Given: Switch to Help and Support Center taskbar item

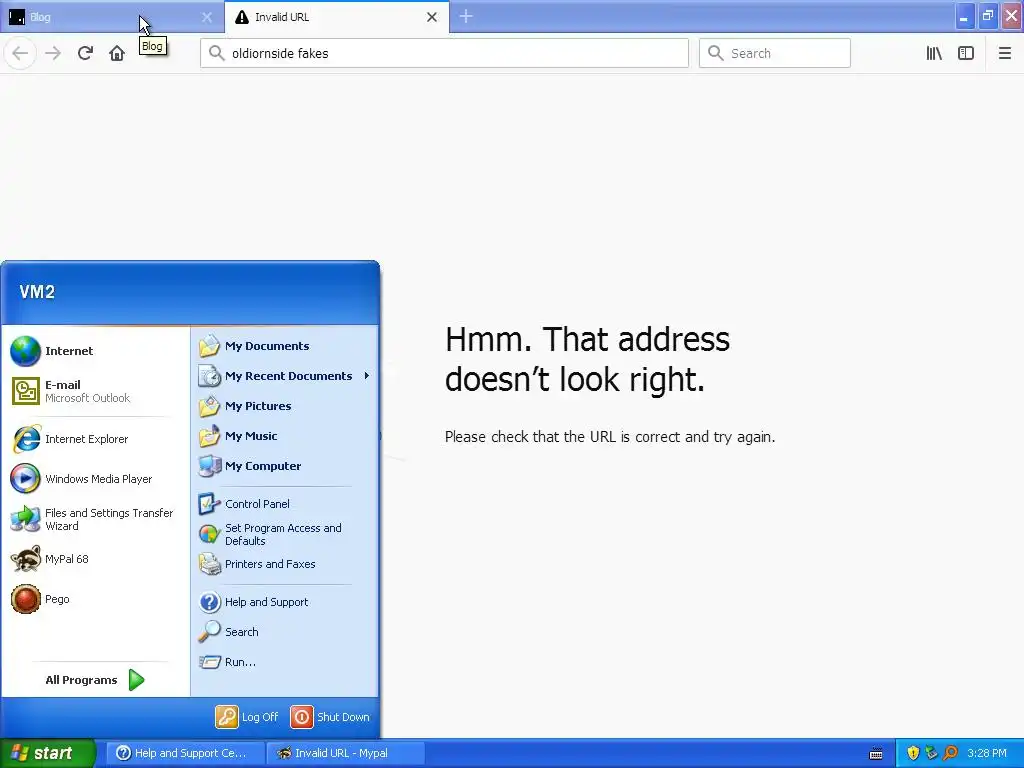Looking at the screenshot, I should coord(184,753).
